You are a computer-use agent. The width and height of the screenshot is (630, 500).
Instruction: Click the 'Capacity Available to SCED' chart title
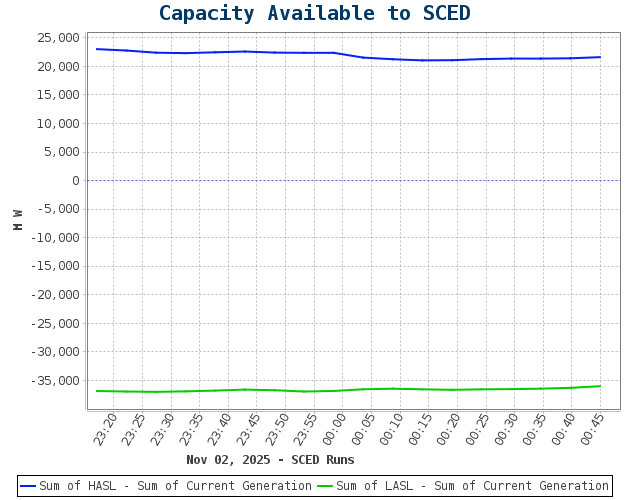pos(314,14)
